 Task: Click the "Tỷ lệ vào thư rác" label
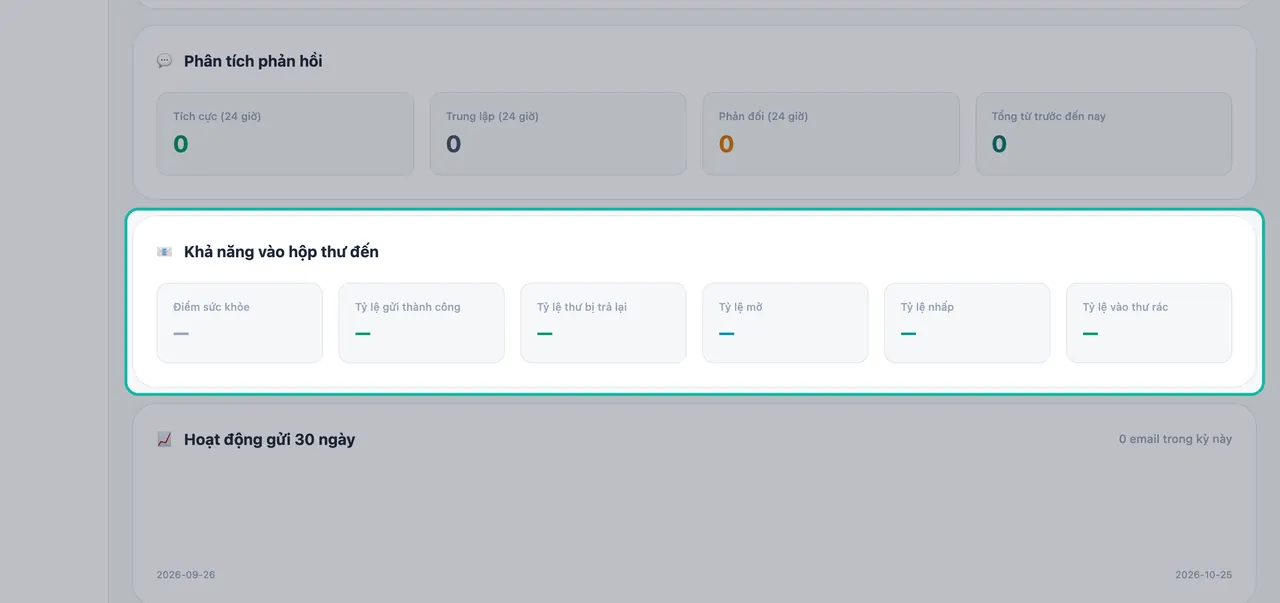[x=1125, y=307]
